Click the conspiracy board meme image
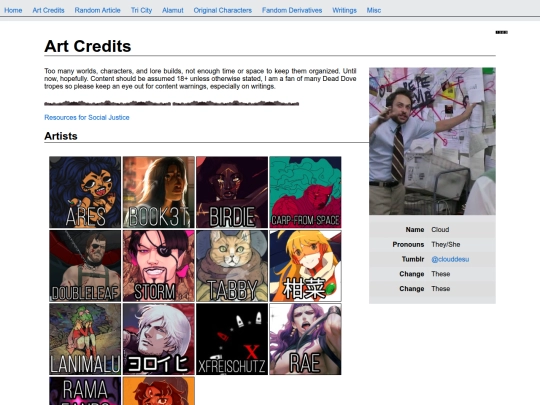The width and height of the screenshot is (540, 405). (432, 141)
